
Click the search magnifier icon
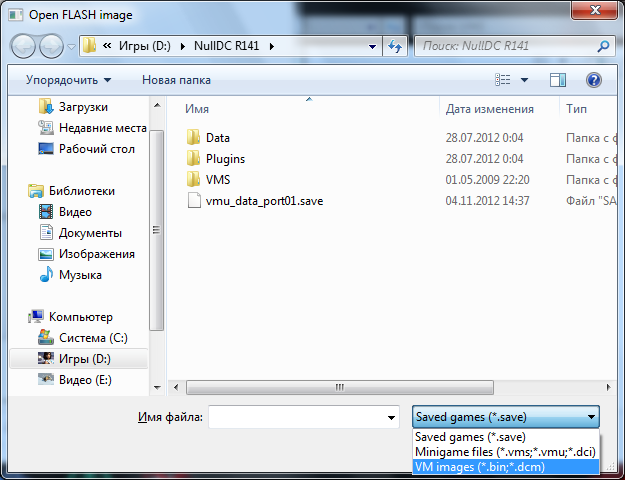[602, 46]
